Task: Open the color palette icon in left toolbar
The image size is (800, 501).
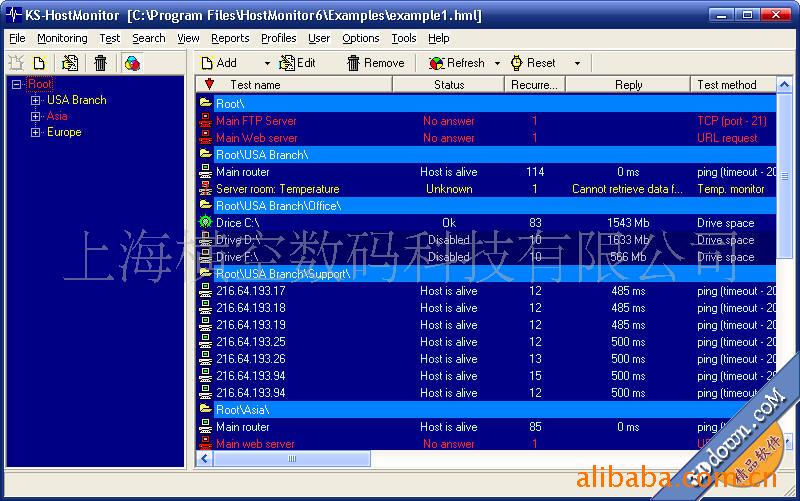Action: point(132,63)
